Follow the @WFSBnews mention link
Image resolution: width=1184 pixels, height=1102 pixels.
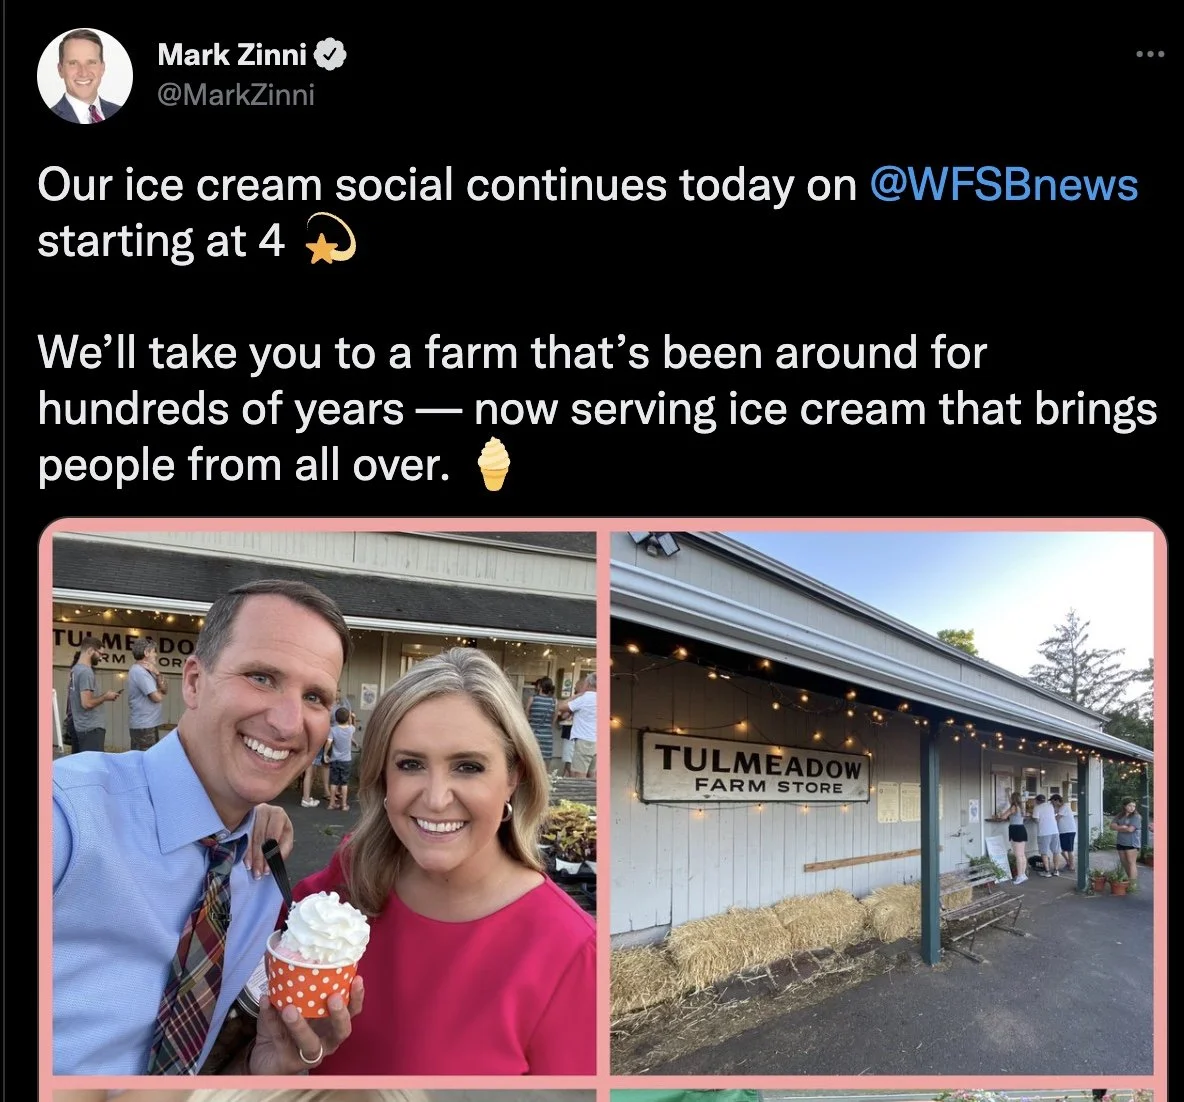1004,185
